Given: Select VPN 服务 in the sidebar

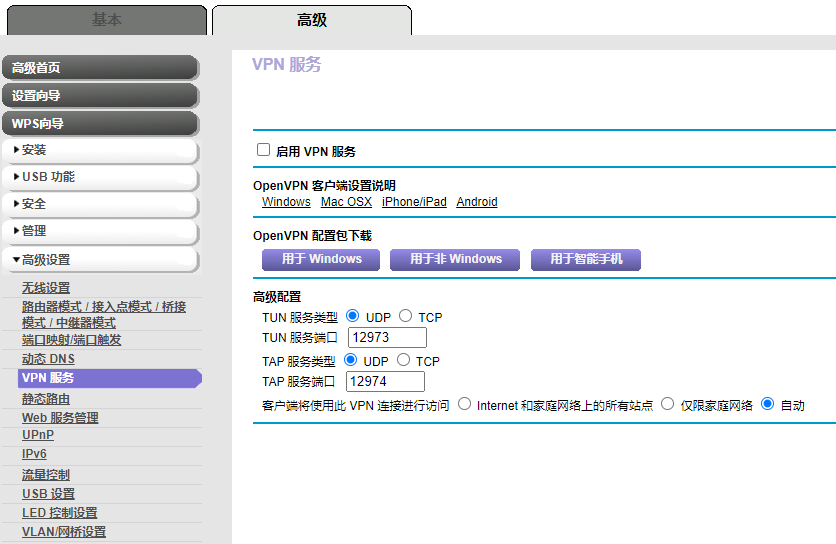Looking at the screenshot, I should point(109,378).
